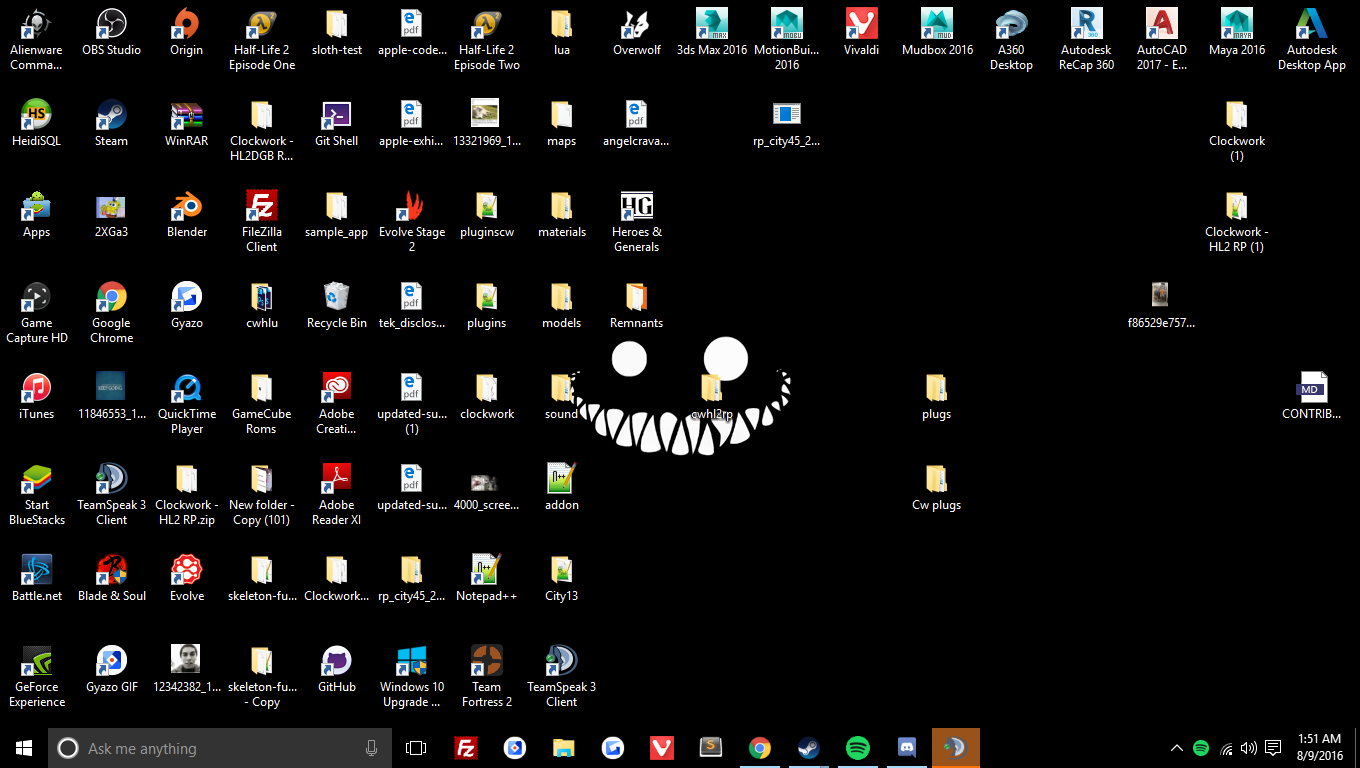Click the Vivaldi taskbar icon
Viewport: 1360px width, 768px height.
[662, 748]
